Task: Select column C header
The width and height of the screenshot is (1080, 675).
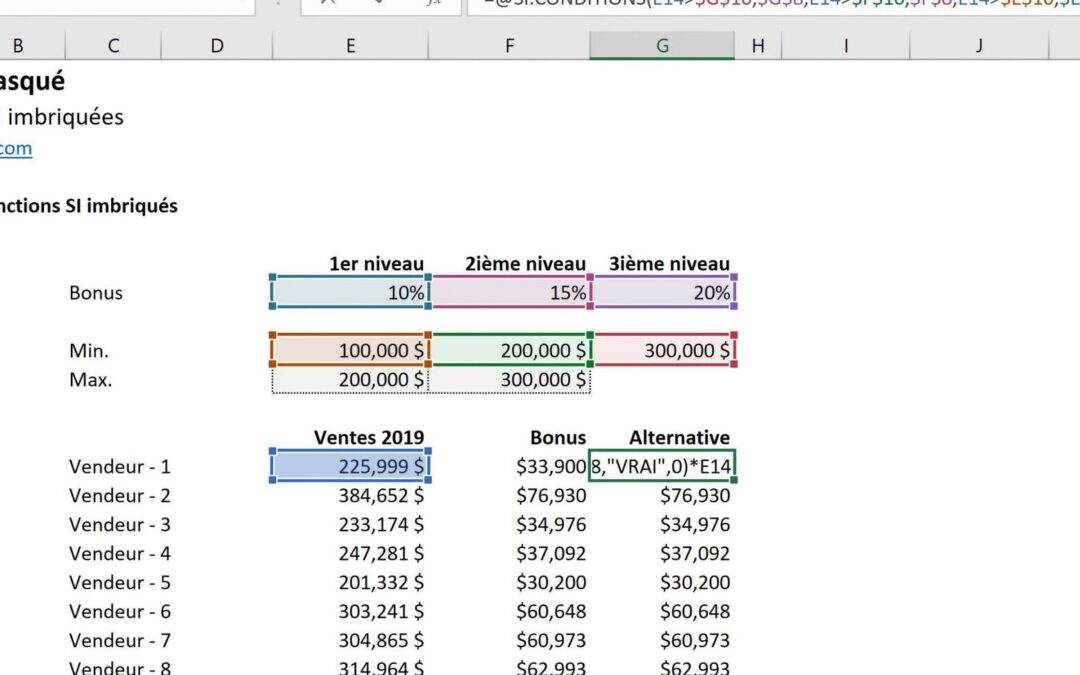Action: tap(113, 45)
